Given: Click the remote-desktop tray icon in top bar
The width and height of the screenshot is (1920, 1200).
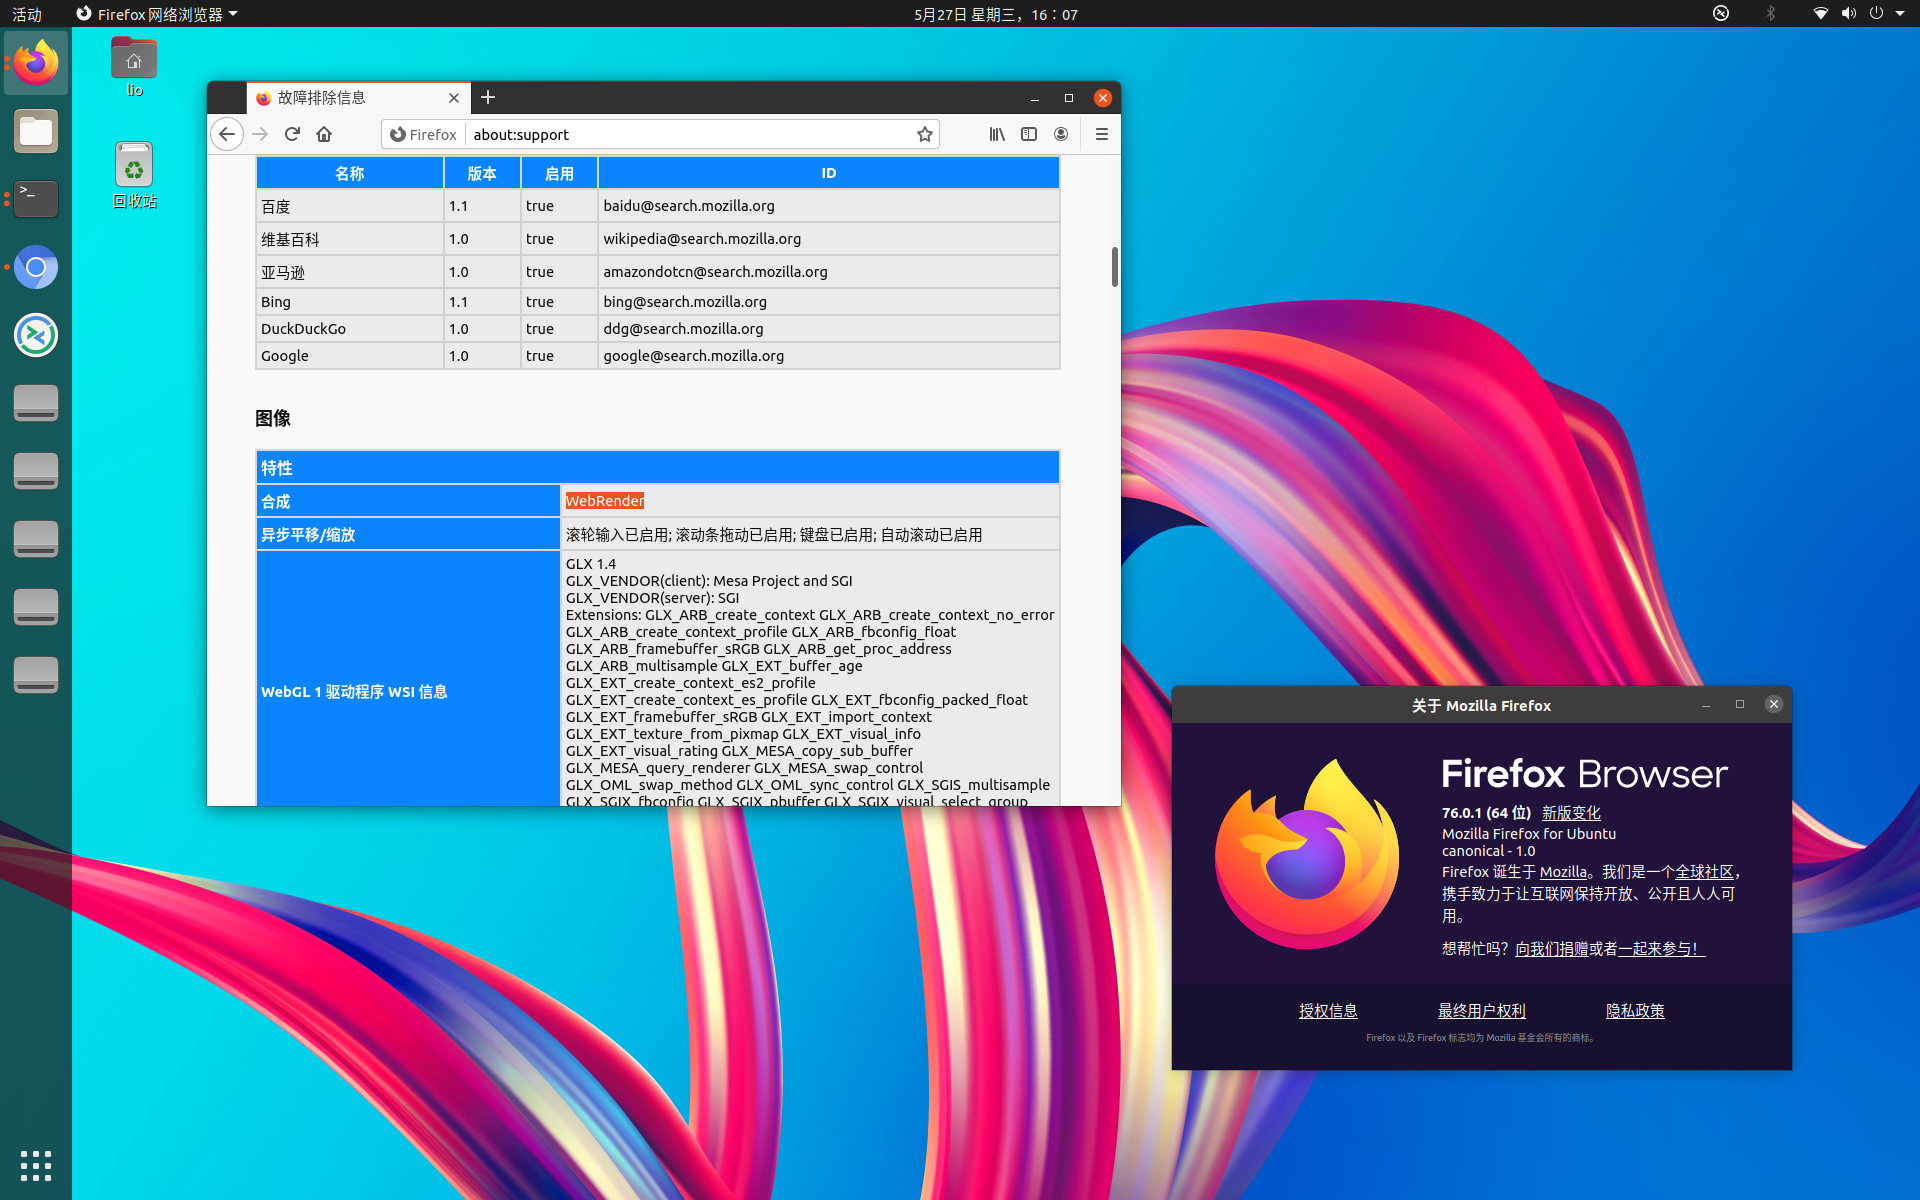Looking at the screenshot, I should click(1721, 14).
